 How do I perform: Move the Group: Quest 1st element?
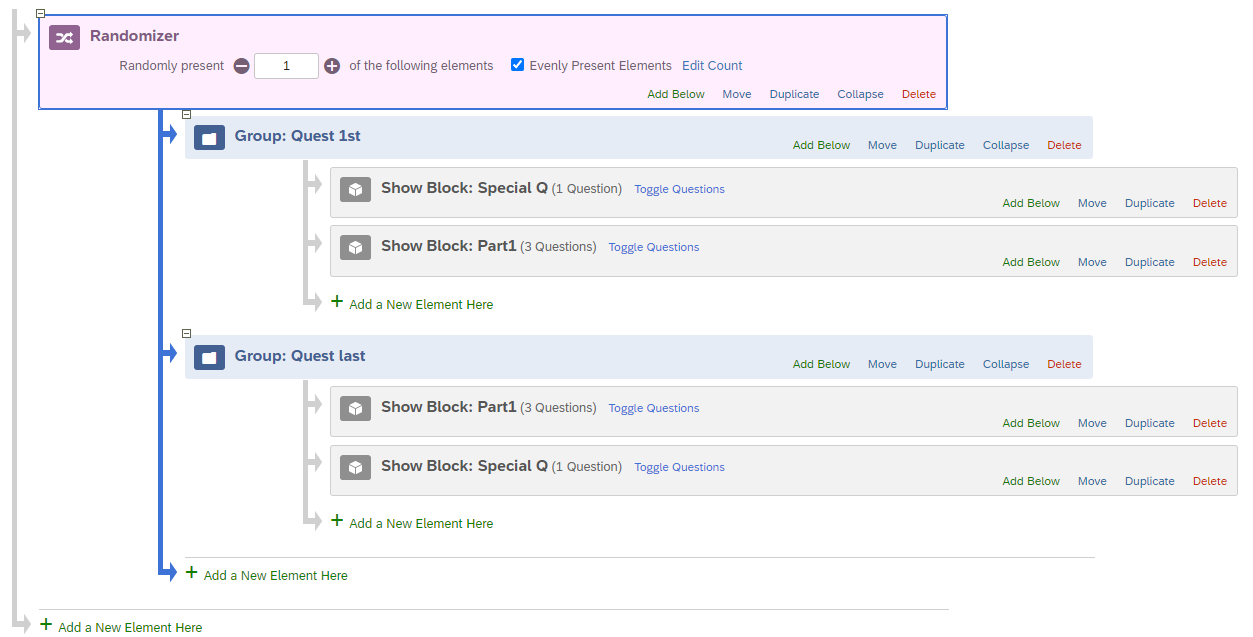(x=882, y=145)
